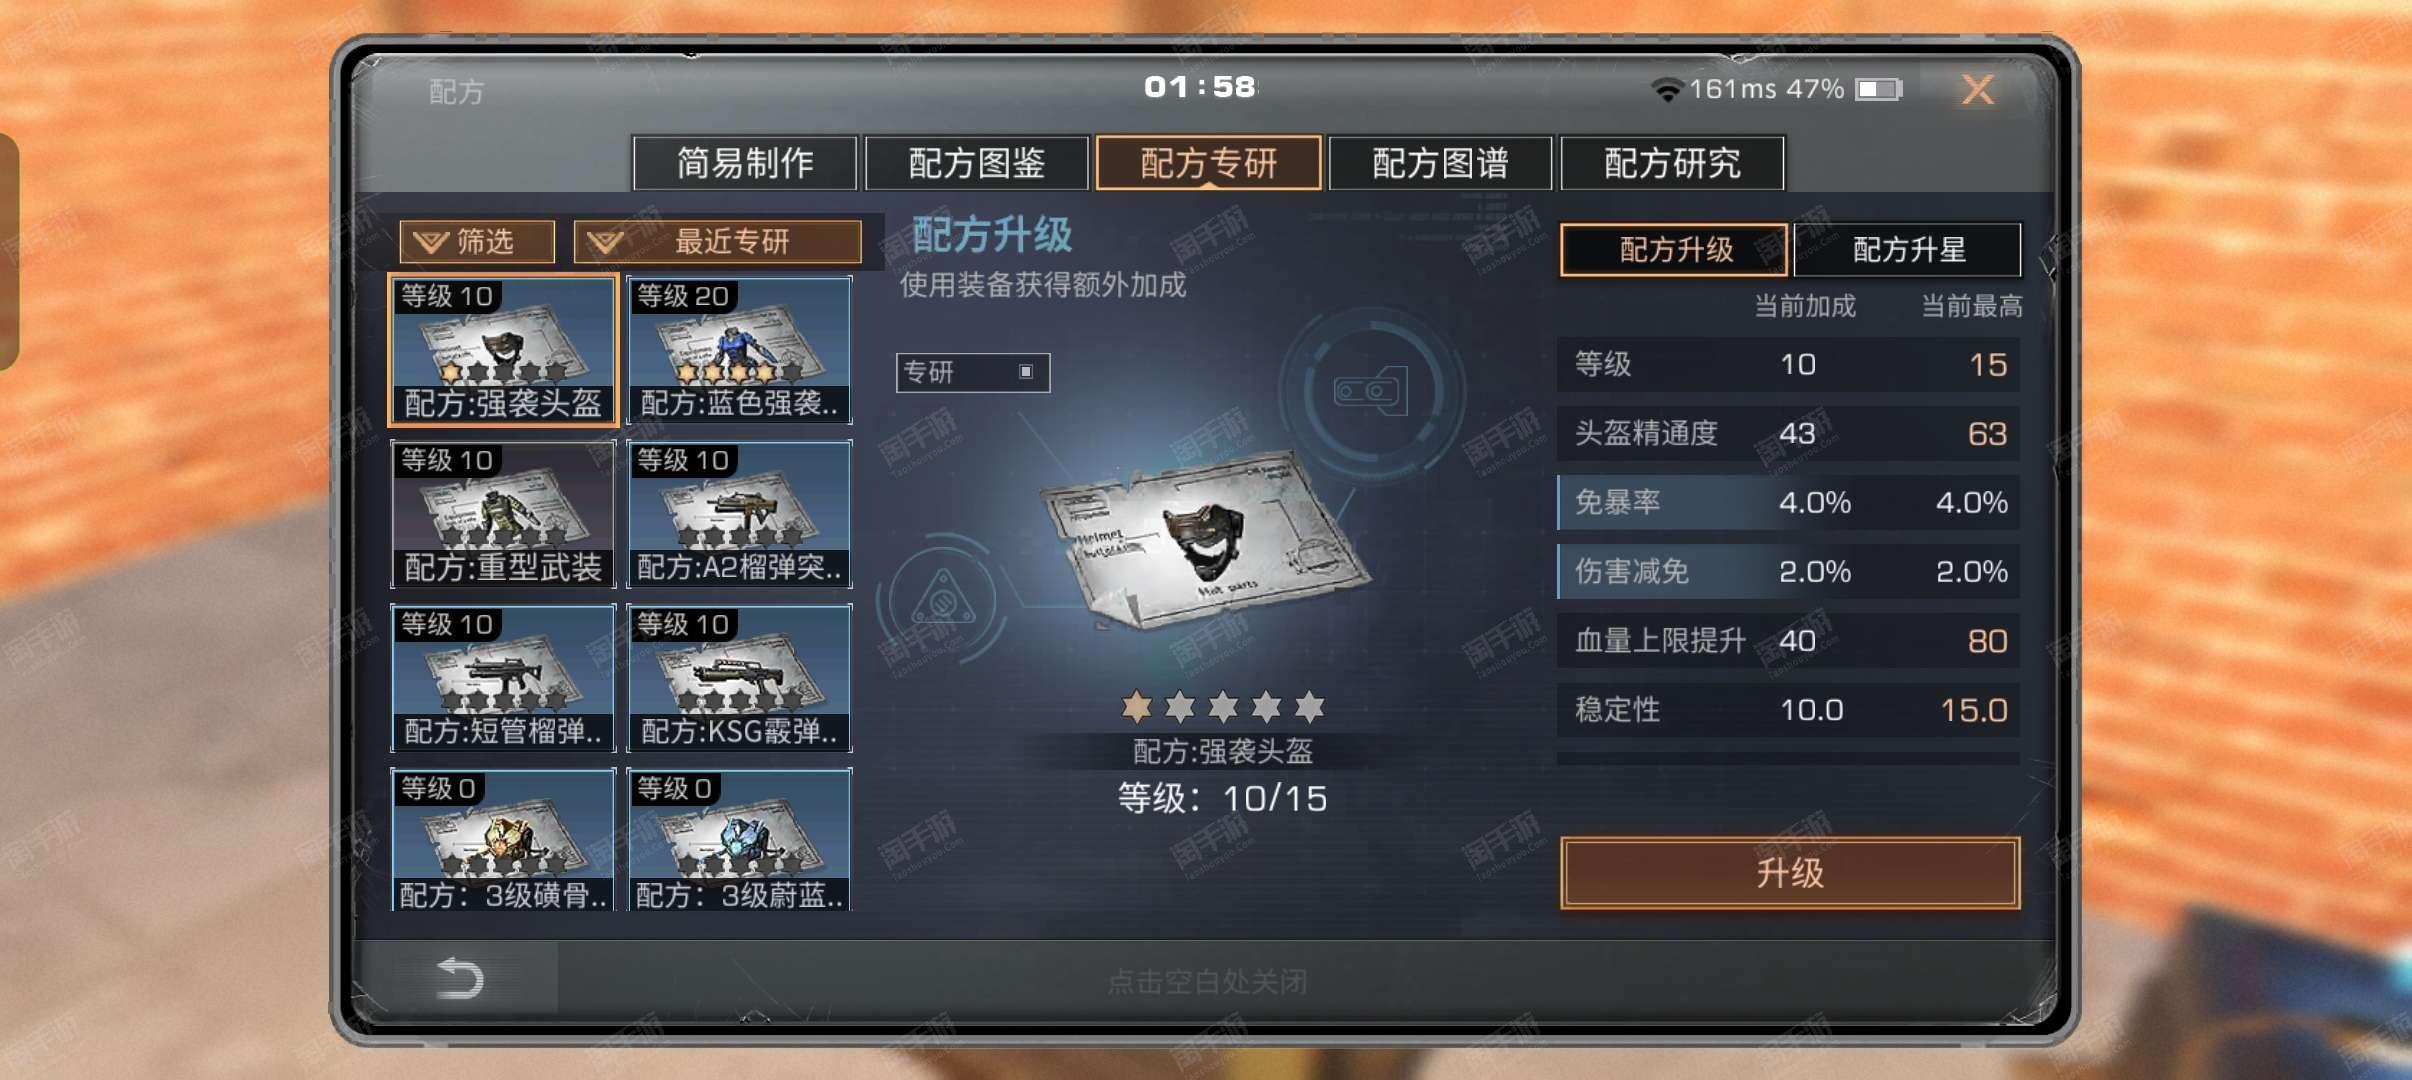Open the 配方图鉴 tab
Screen dimensions: 2412x1080
coord(977,163)
